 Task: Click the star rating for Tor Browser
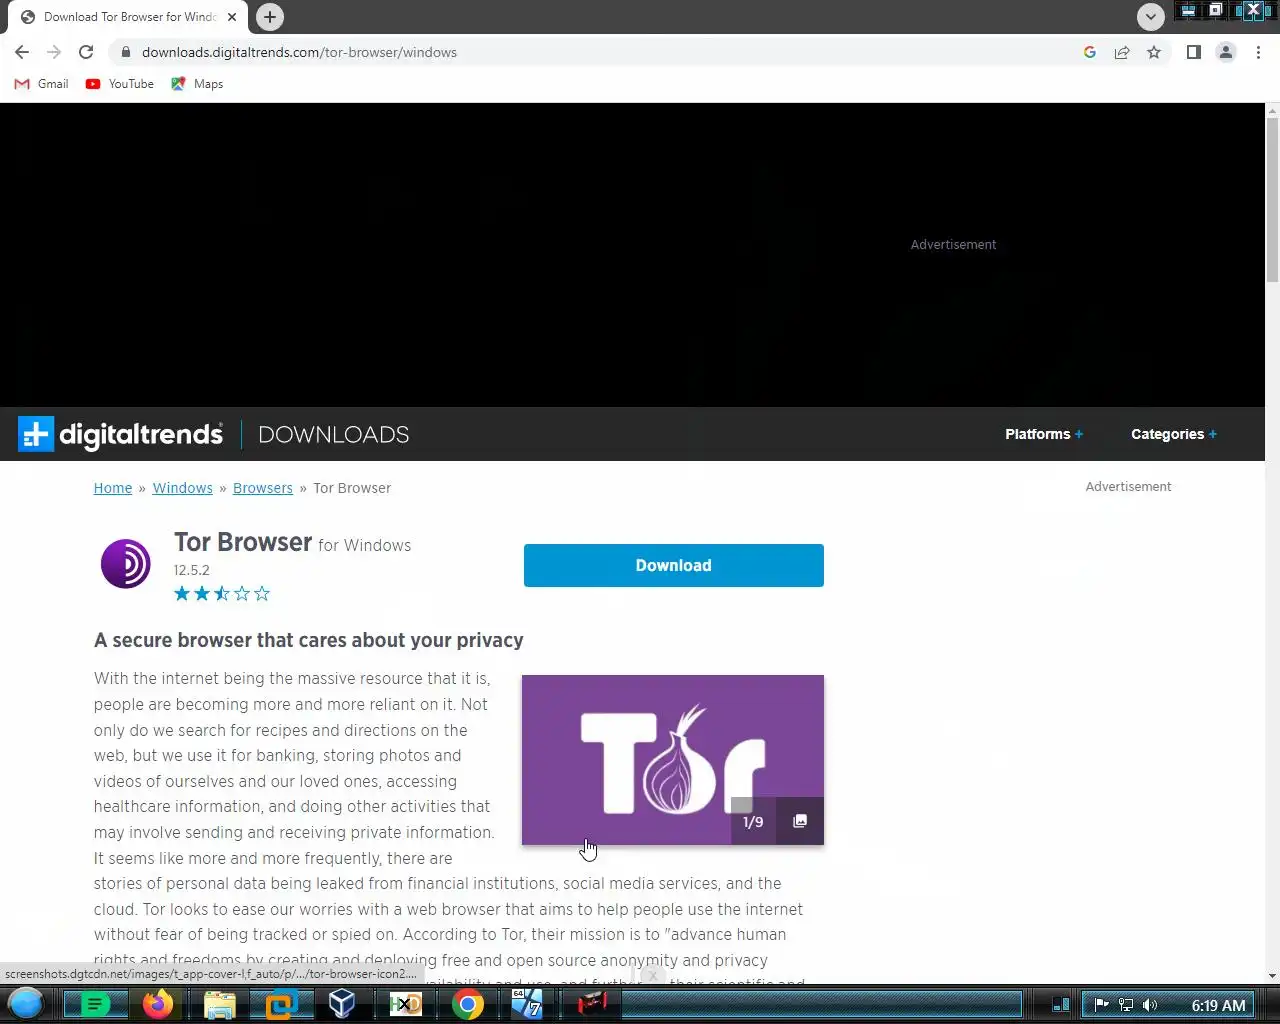tap(222, 594)
